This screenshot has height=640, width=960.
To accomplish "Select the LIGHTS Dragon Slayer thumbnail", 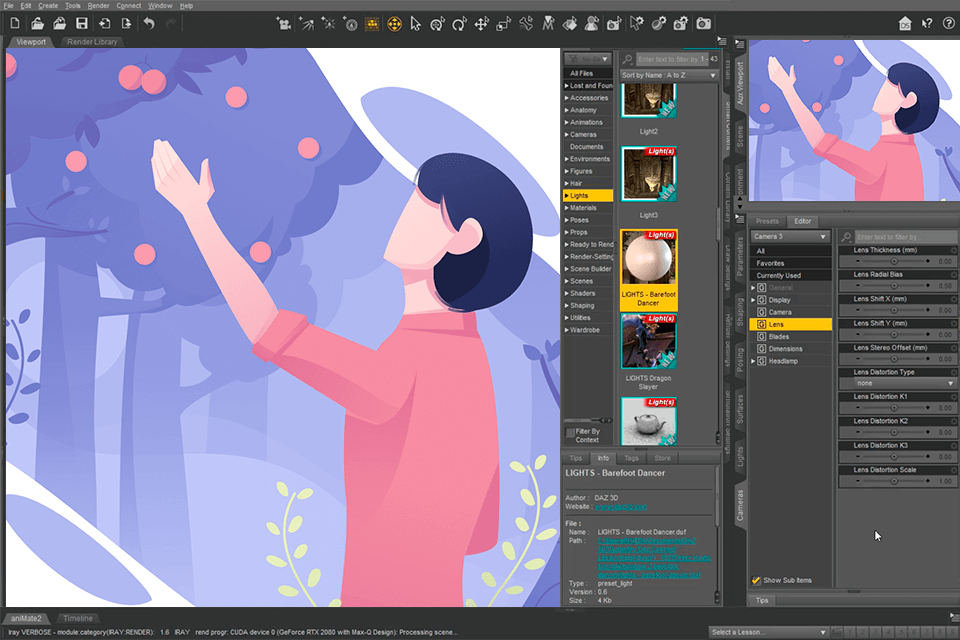I will tap(650, 341).
